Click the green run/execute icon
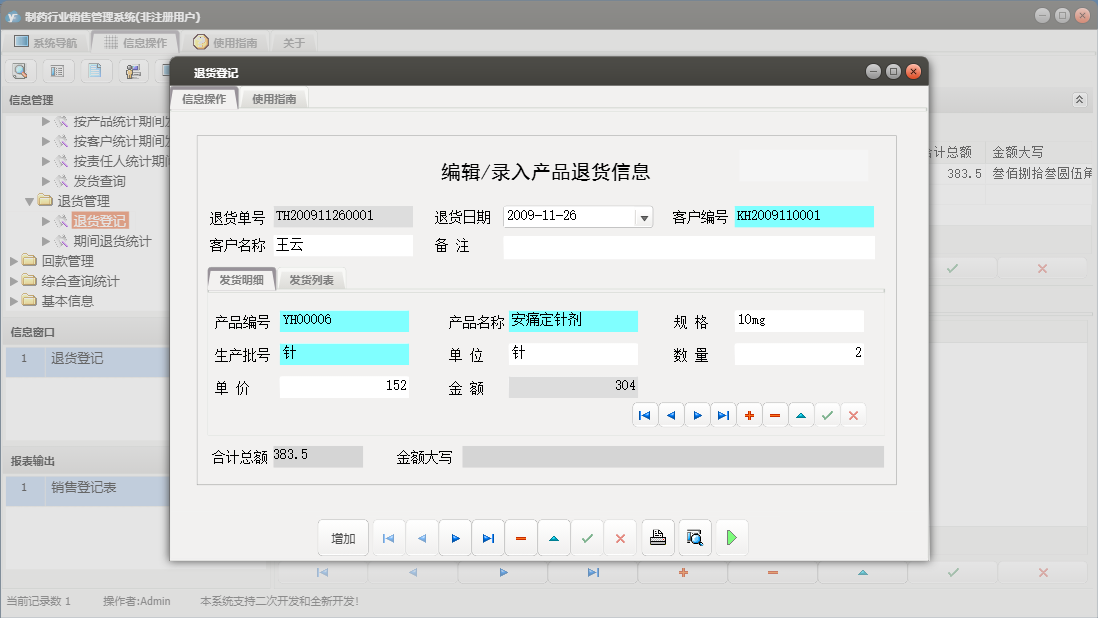 pos(731,537)
